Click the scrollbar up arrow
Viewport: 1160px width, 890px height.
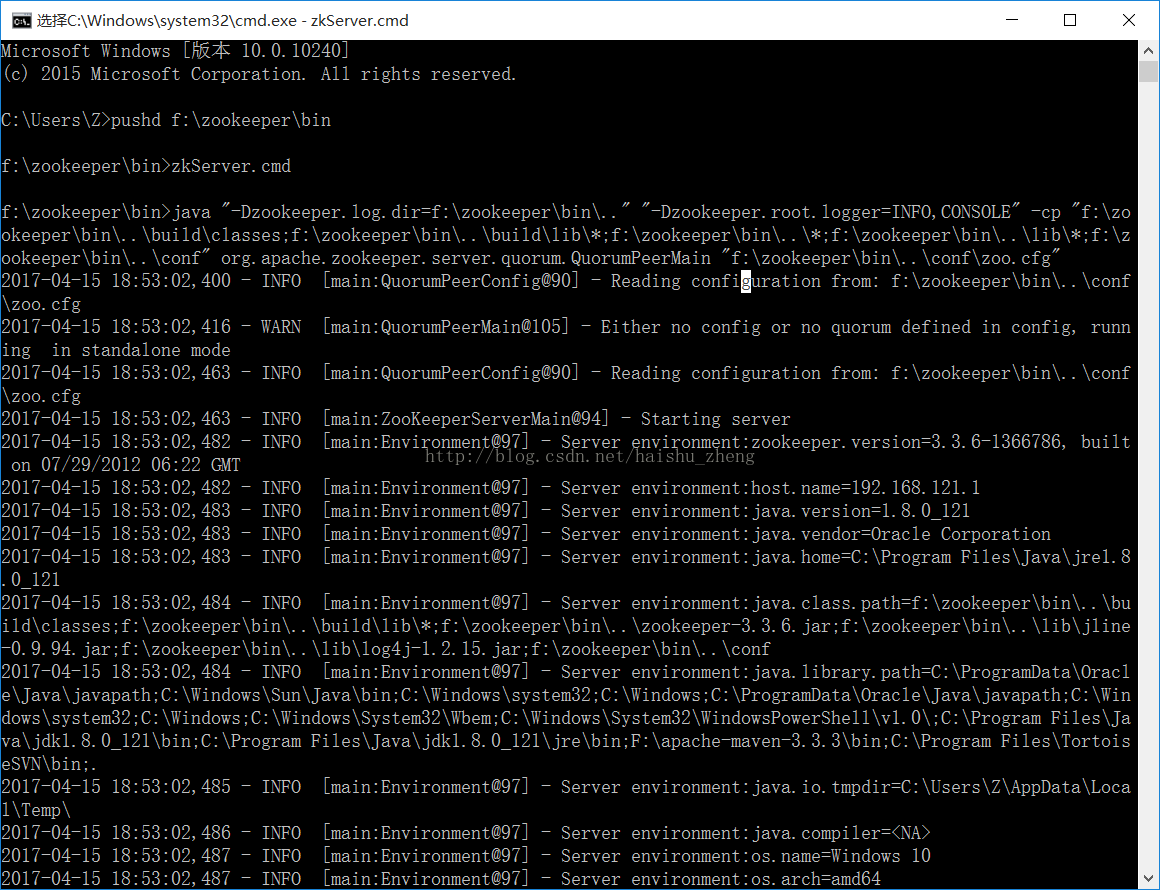click(x=1148, y=51)
